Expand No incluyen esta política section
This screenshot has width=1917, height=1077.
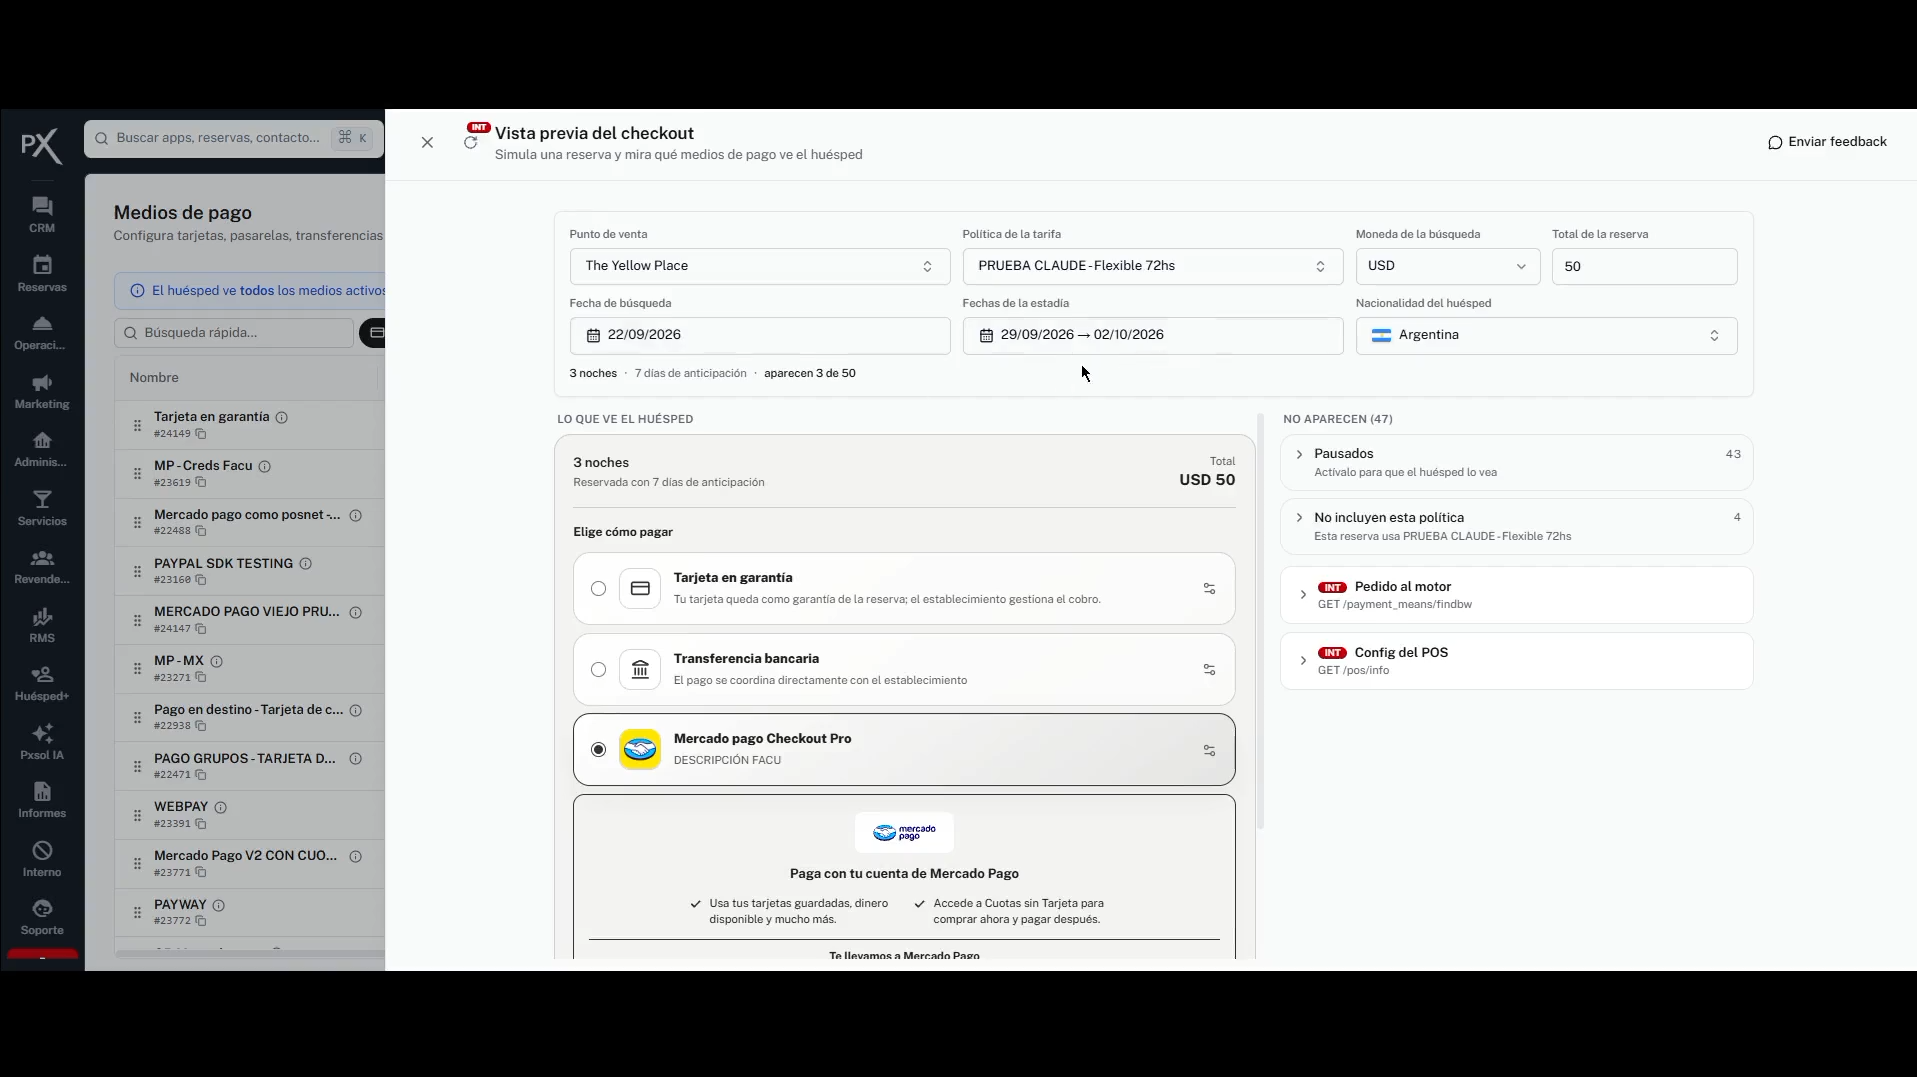point(1516,526)
